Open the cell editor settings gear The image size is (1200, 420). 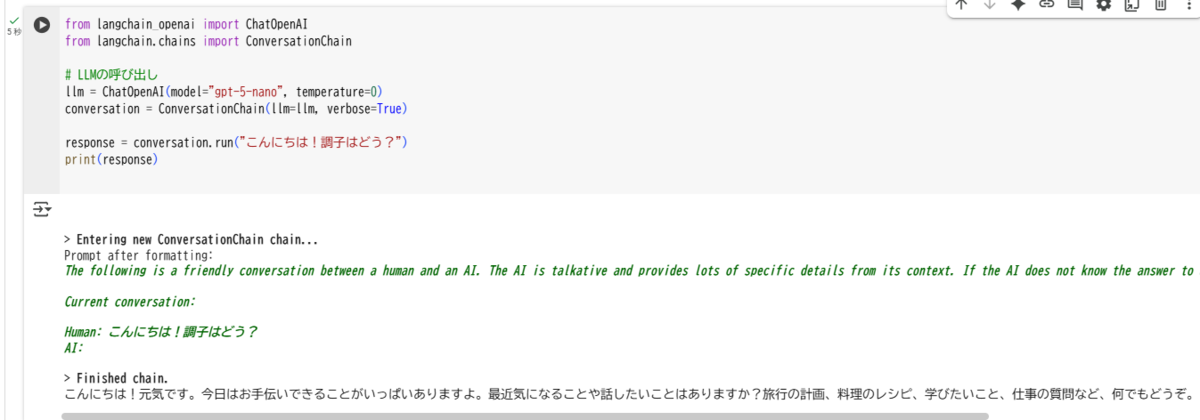pos(1104,4)
